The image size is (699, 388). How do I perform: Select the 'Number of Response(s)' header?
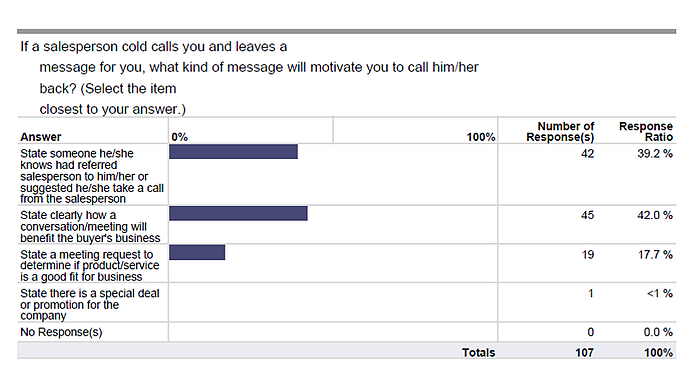click(560, 132)
